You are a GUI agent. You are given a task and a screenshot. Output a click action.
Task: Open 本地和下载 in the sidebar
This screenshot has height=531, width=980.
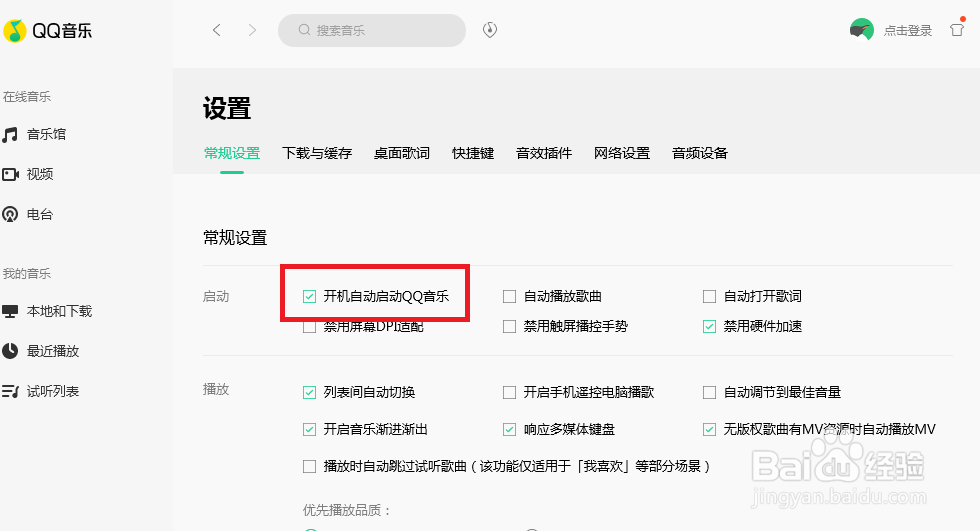coord(58,311)
